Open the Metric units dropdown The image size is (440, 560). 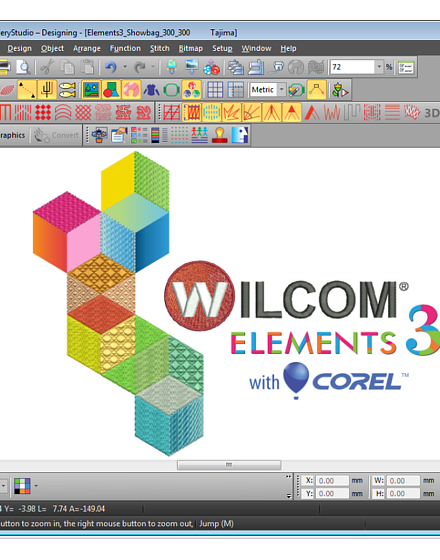(282, 89)
